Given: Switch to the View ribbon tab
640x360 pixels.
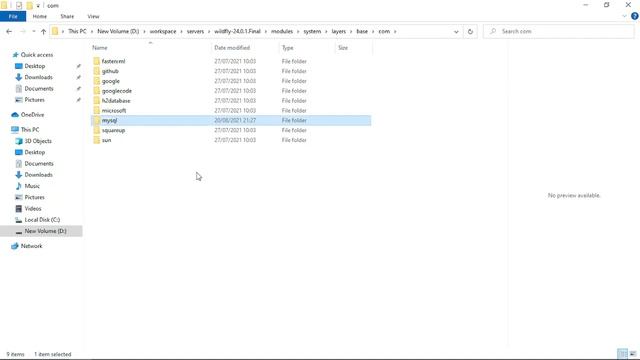Looking at the screenshot, I should [x=93, y=16].
